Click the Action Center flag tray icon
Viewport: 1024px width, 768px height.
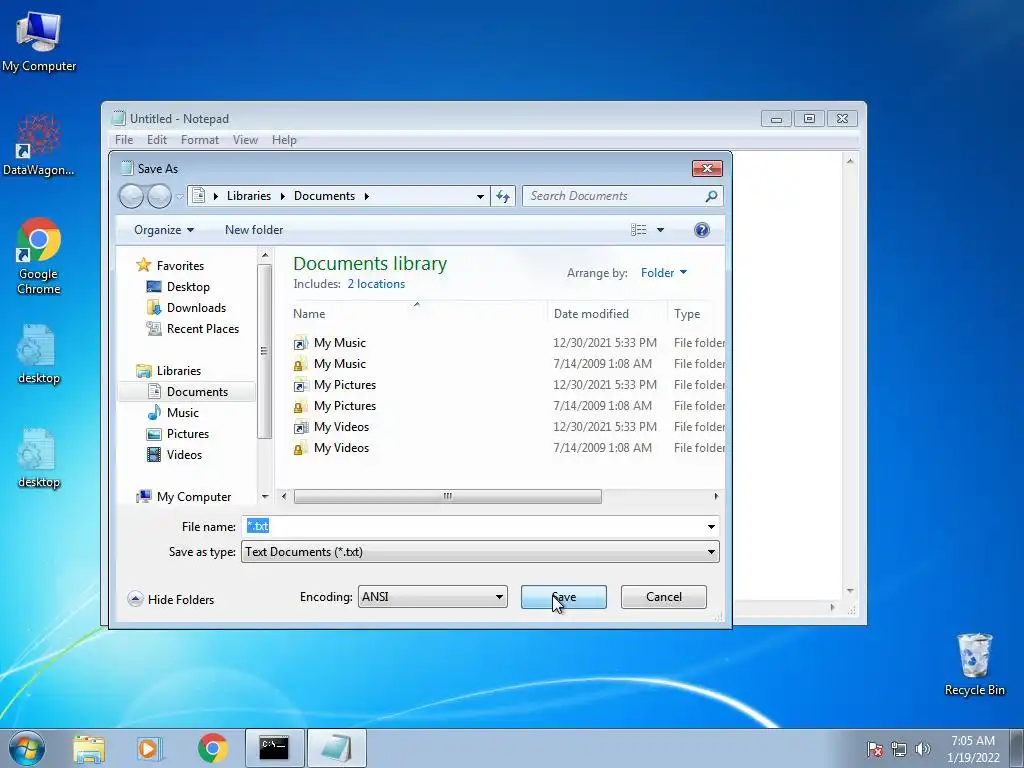click(x=875, y=749)
